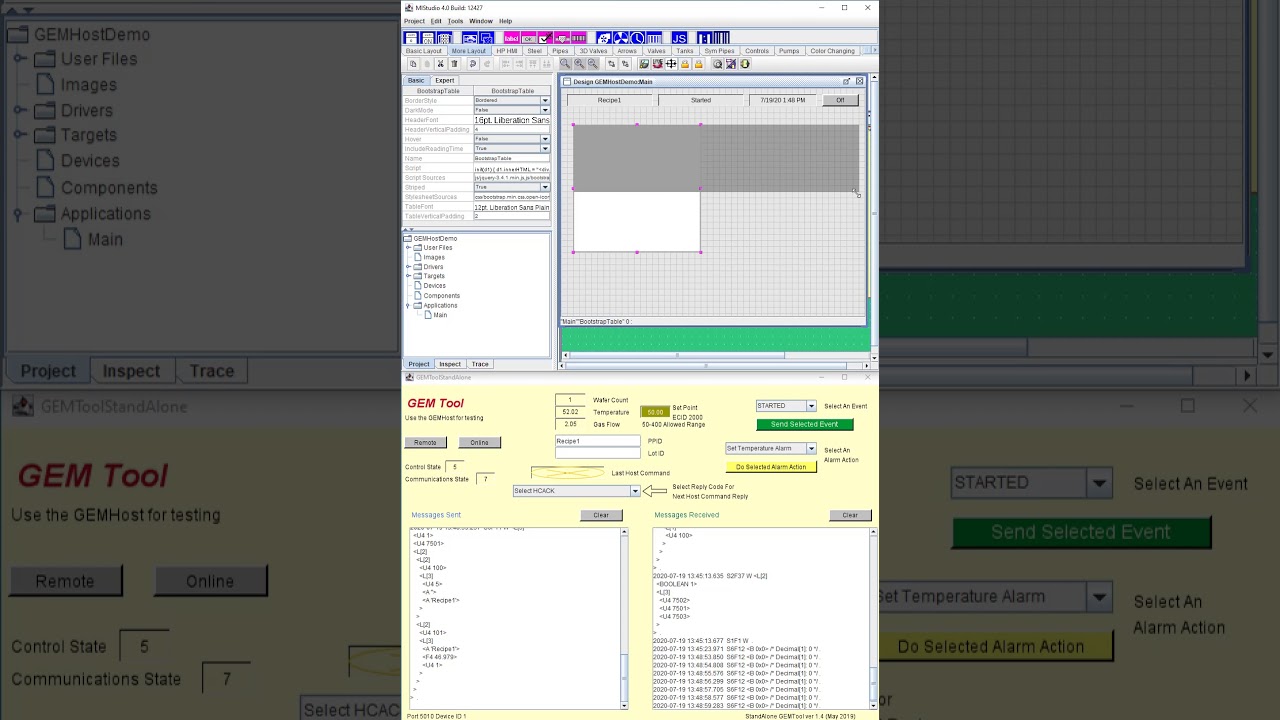Image resolution: width=1280 pixels, height=720 pixels.
Task: Pick the pink checkbox component icon
Action: coord(545,38)
